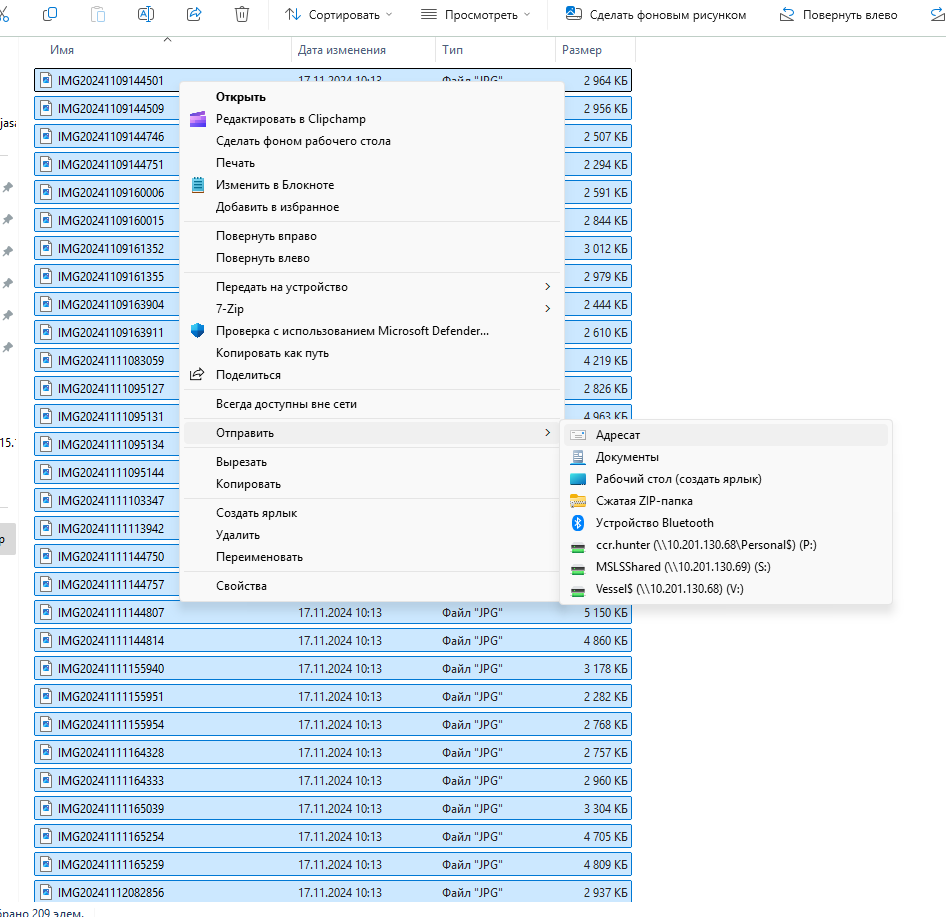
Task: Click the Дата изменения column header
Action: [x=363, y=49]
